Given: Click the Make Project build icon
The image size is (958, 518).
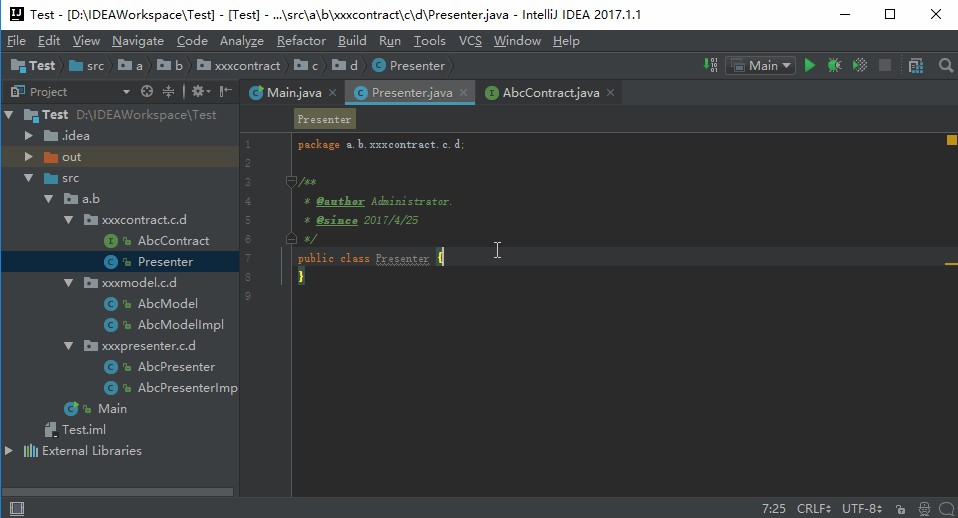Looking at the screenshot, I should (711, 65).
